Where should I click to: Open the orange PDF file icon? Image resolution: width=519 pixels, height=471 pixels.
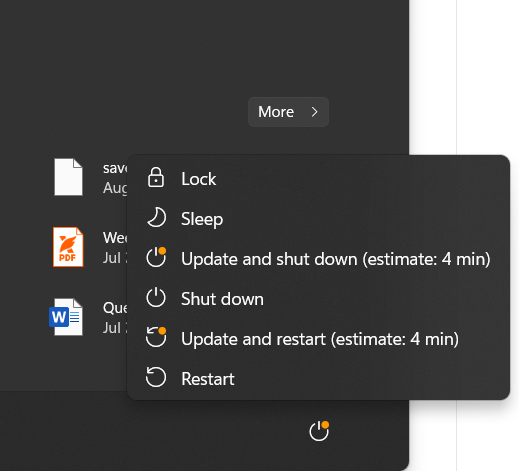pos(68,247)
